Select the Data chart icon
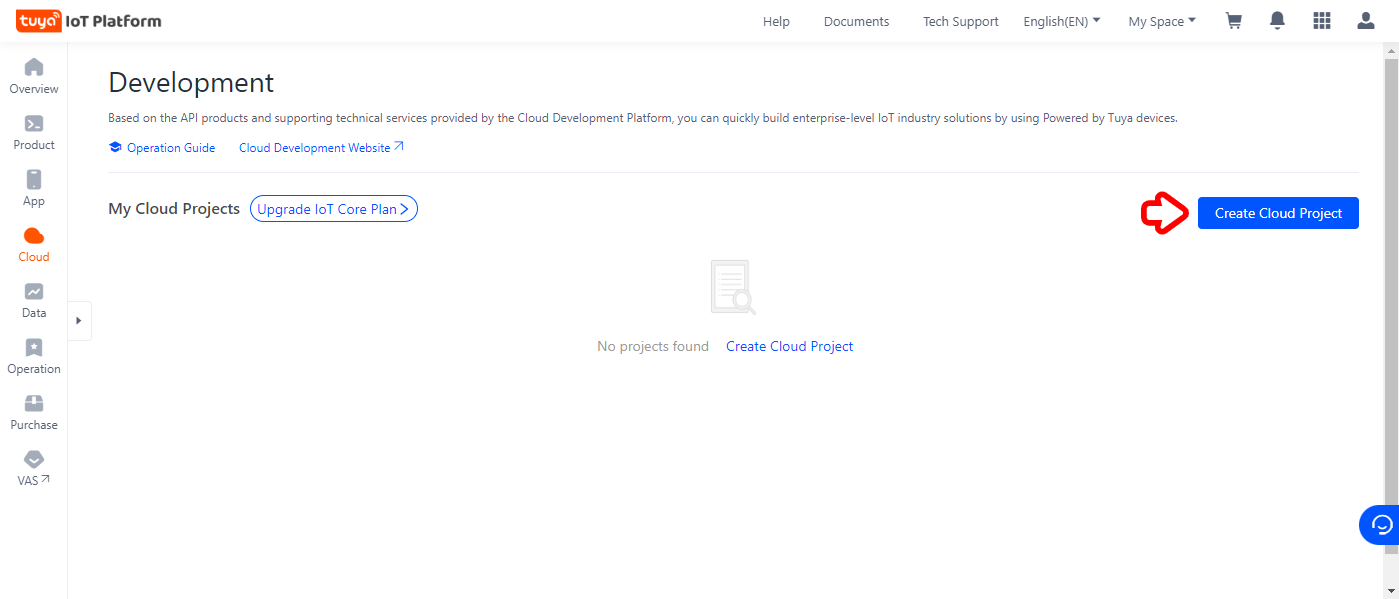 pyautogui.click(x=34, y=292)
